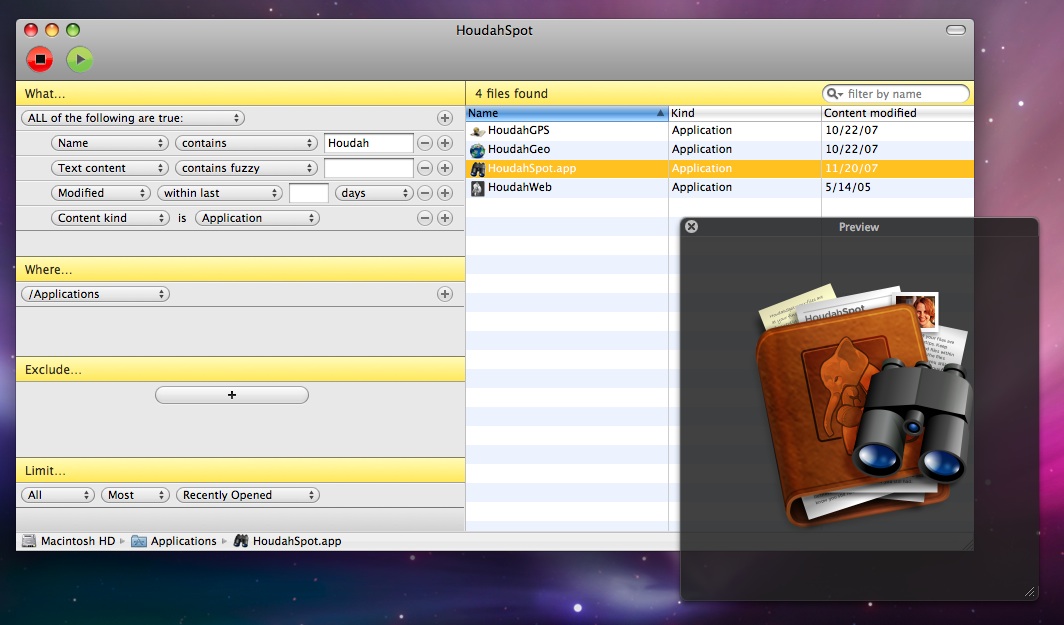Viewport: 1064px width, 625px height.
Task: Open the Modified attribute dropdown
Action: [x=100, y=193]
